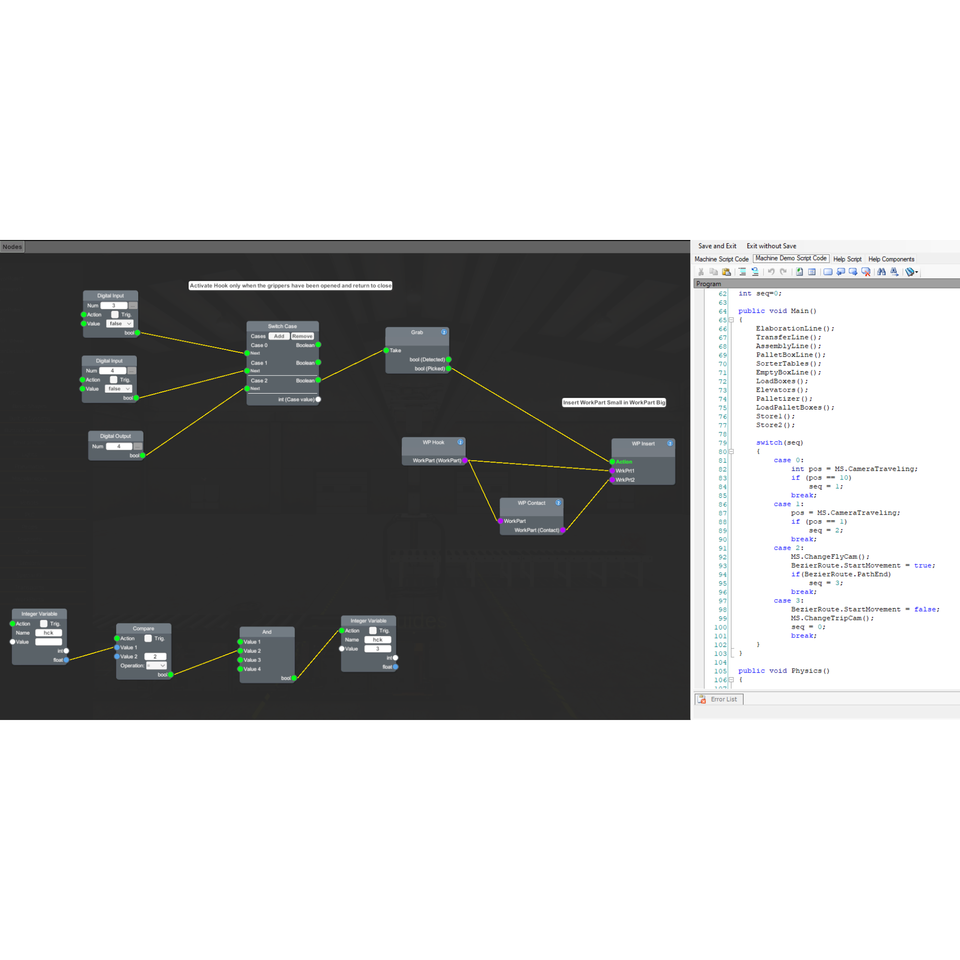This screenshot has height=960, width=960.
Task: Open Value dropdown on Digital Input 4 node
Action: pyautogui.click(x=118, y=389)
